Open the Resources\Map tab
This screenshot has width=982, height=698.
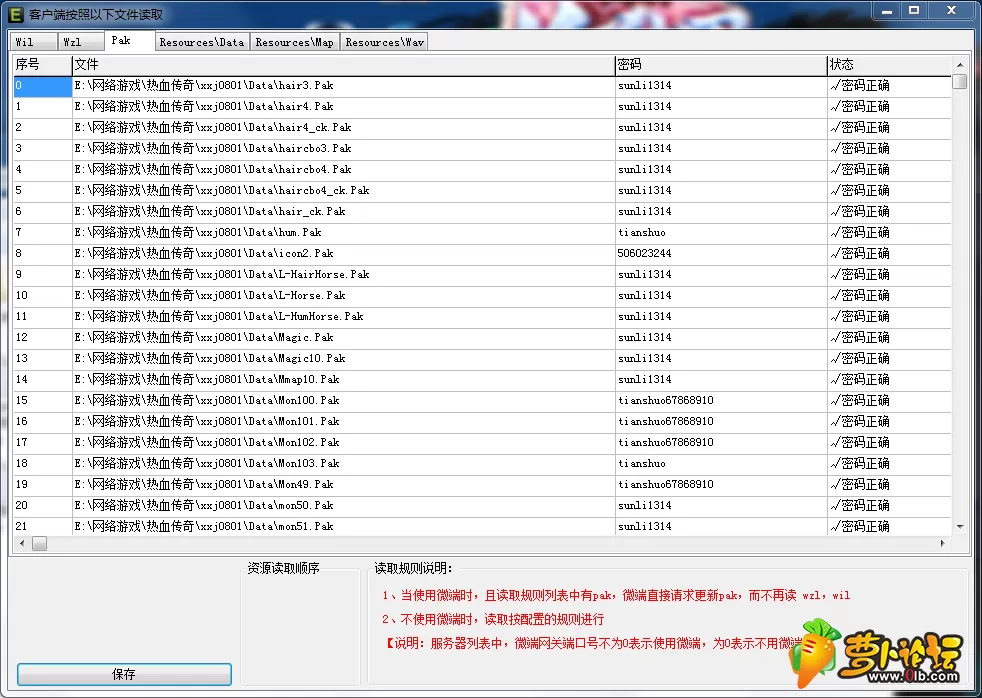[x=294, y=42]
